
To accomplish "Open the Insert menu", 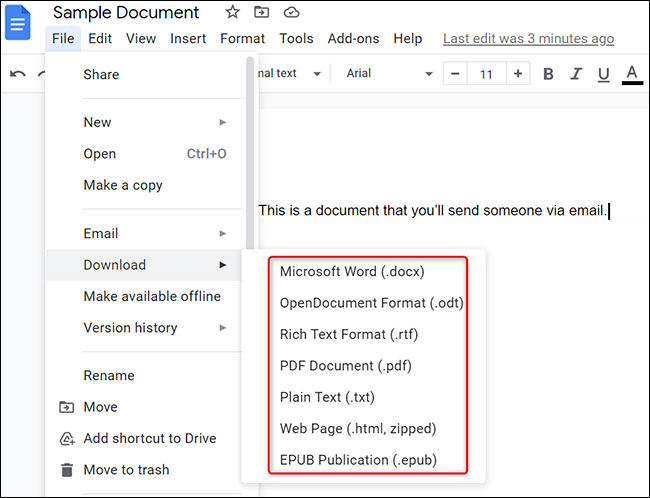I will pos(188,39).
